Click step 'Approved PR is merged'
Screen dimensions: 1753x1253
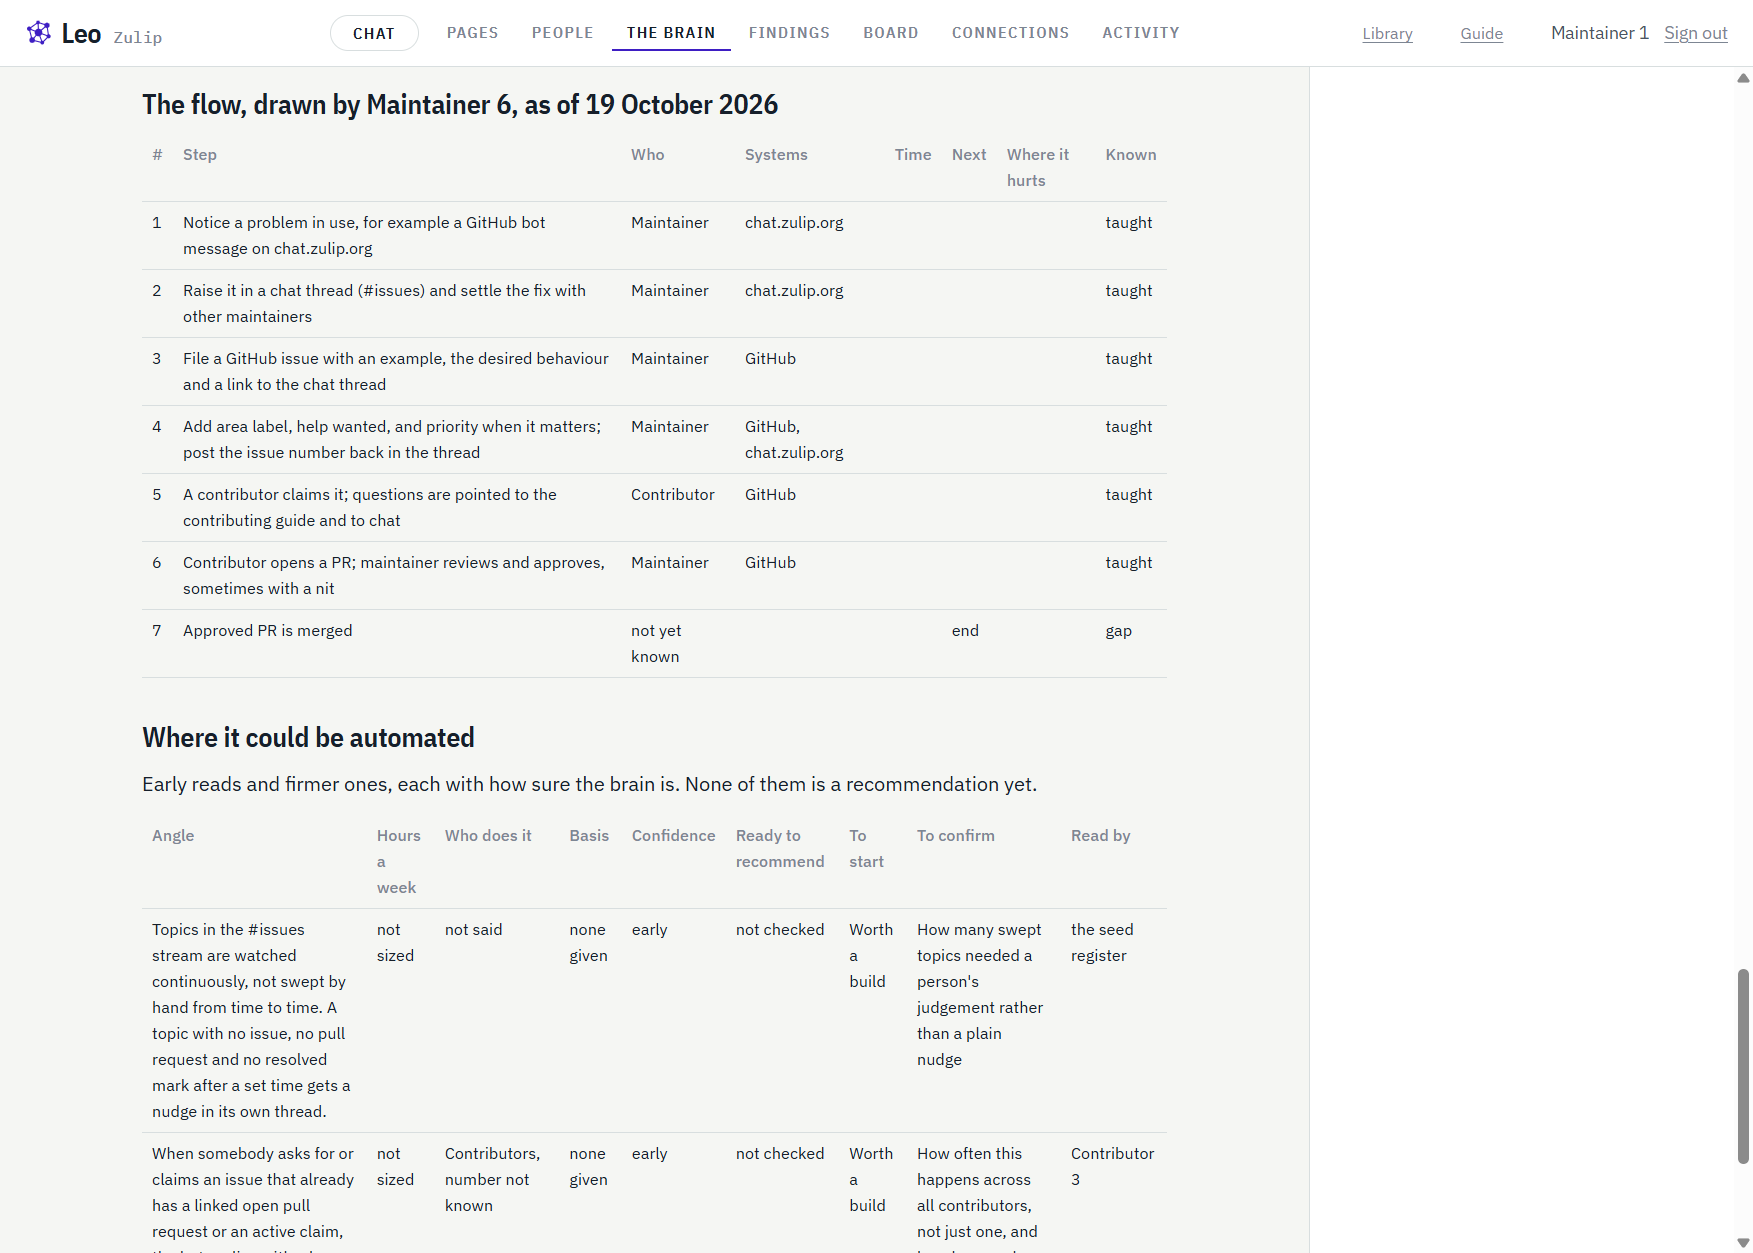(268, 630)
